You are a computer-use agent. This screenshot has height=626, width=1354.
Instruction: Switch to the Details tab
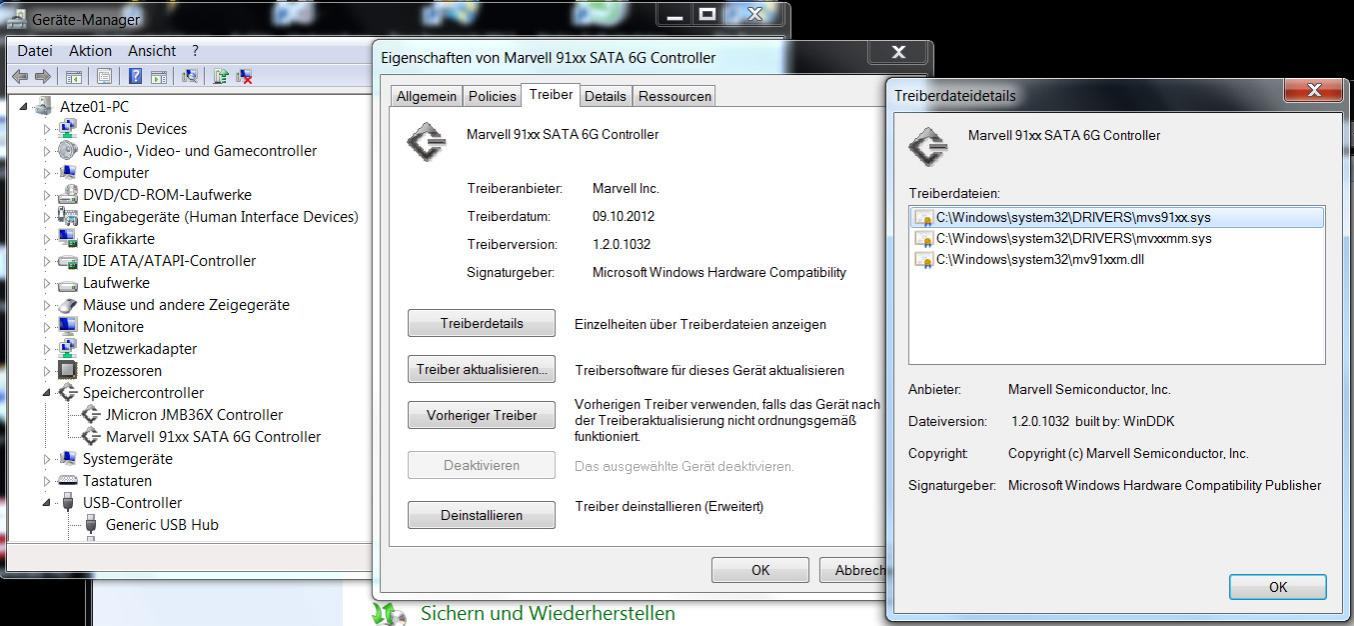point(605,96)
